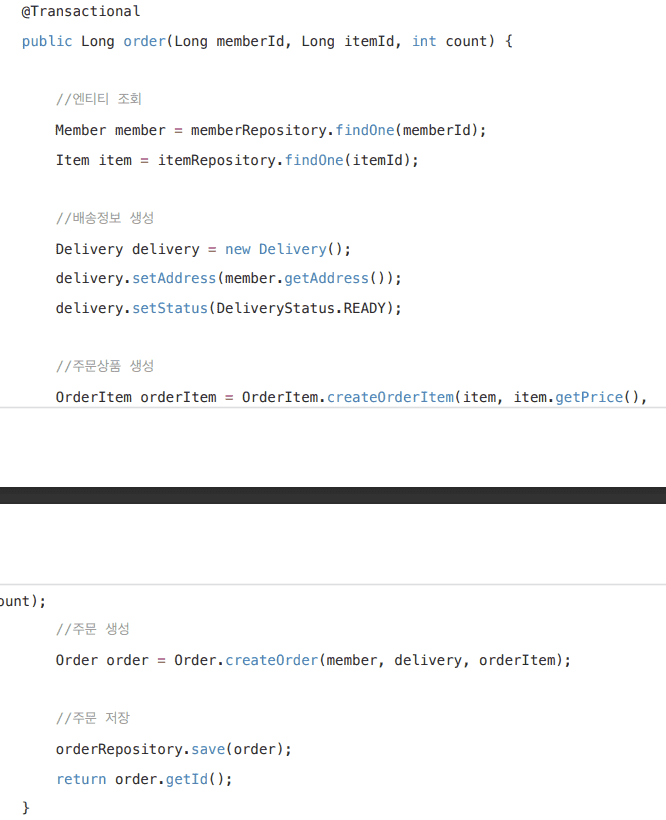This screenshot has height=820, width=666.
Task: Click the setAddress method call
Action: (x=174, y=278)
